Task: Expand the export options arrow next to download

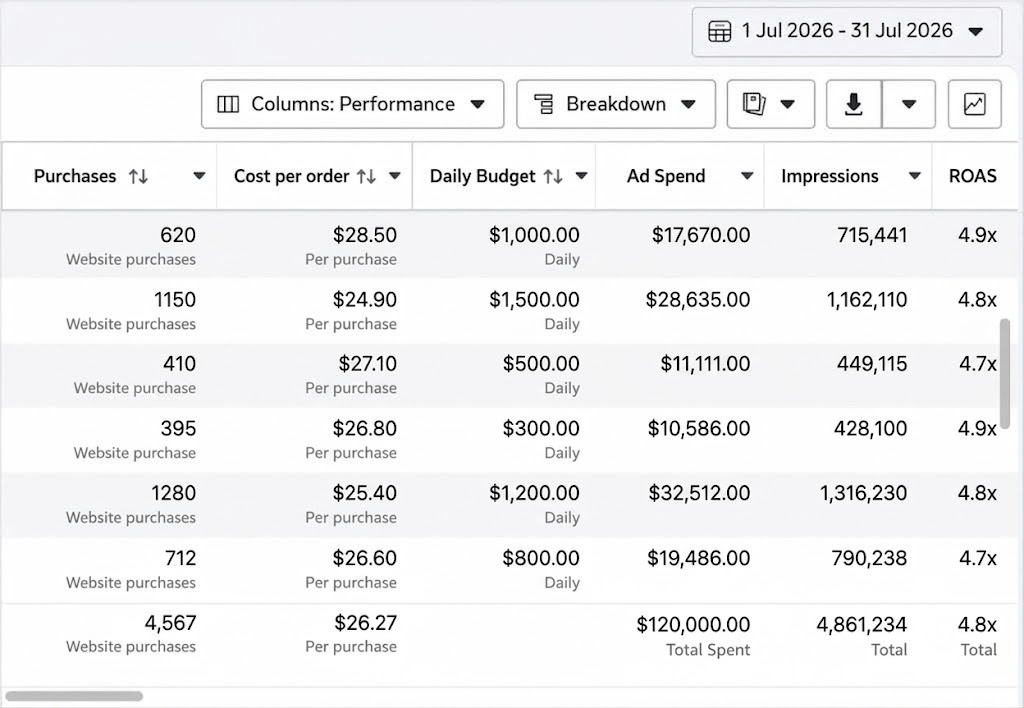Action: point(909,104)
